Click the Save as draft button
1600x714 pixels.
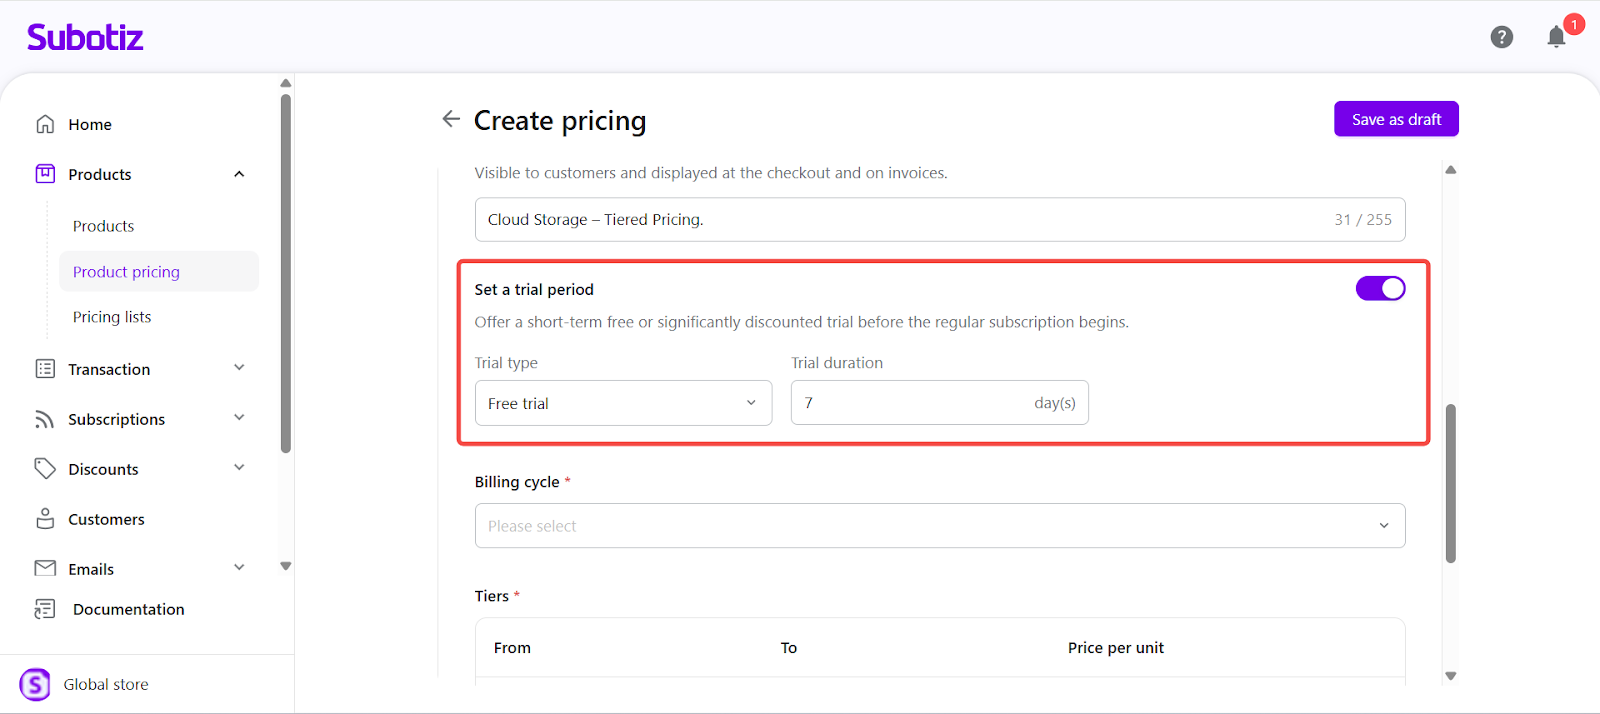(1396, 119)
